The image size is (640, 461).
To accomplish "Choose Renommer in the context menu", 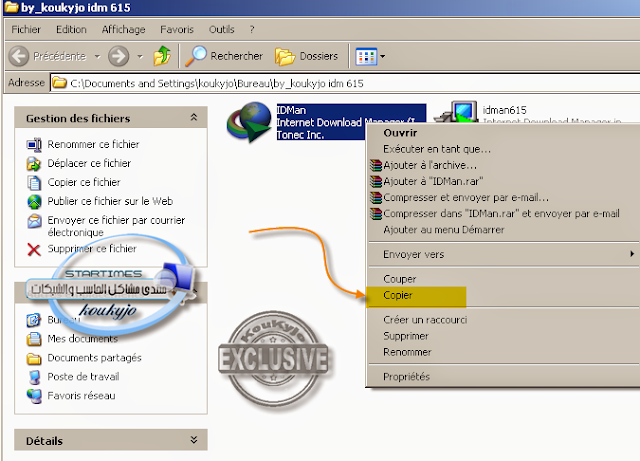I will pyautogui.click(x=504, y=352).
